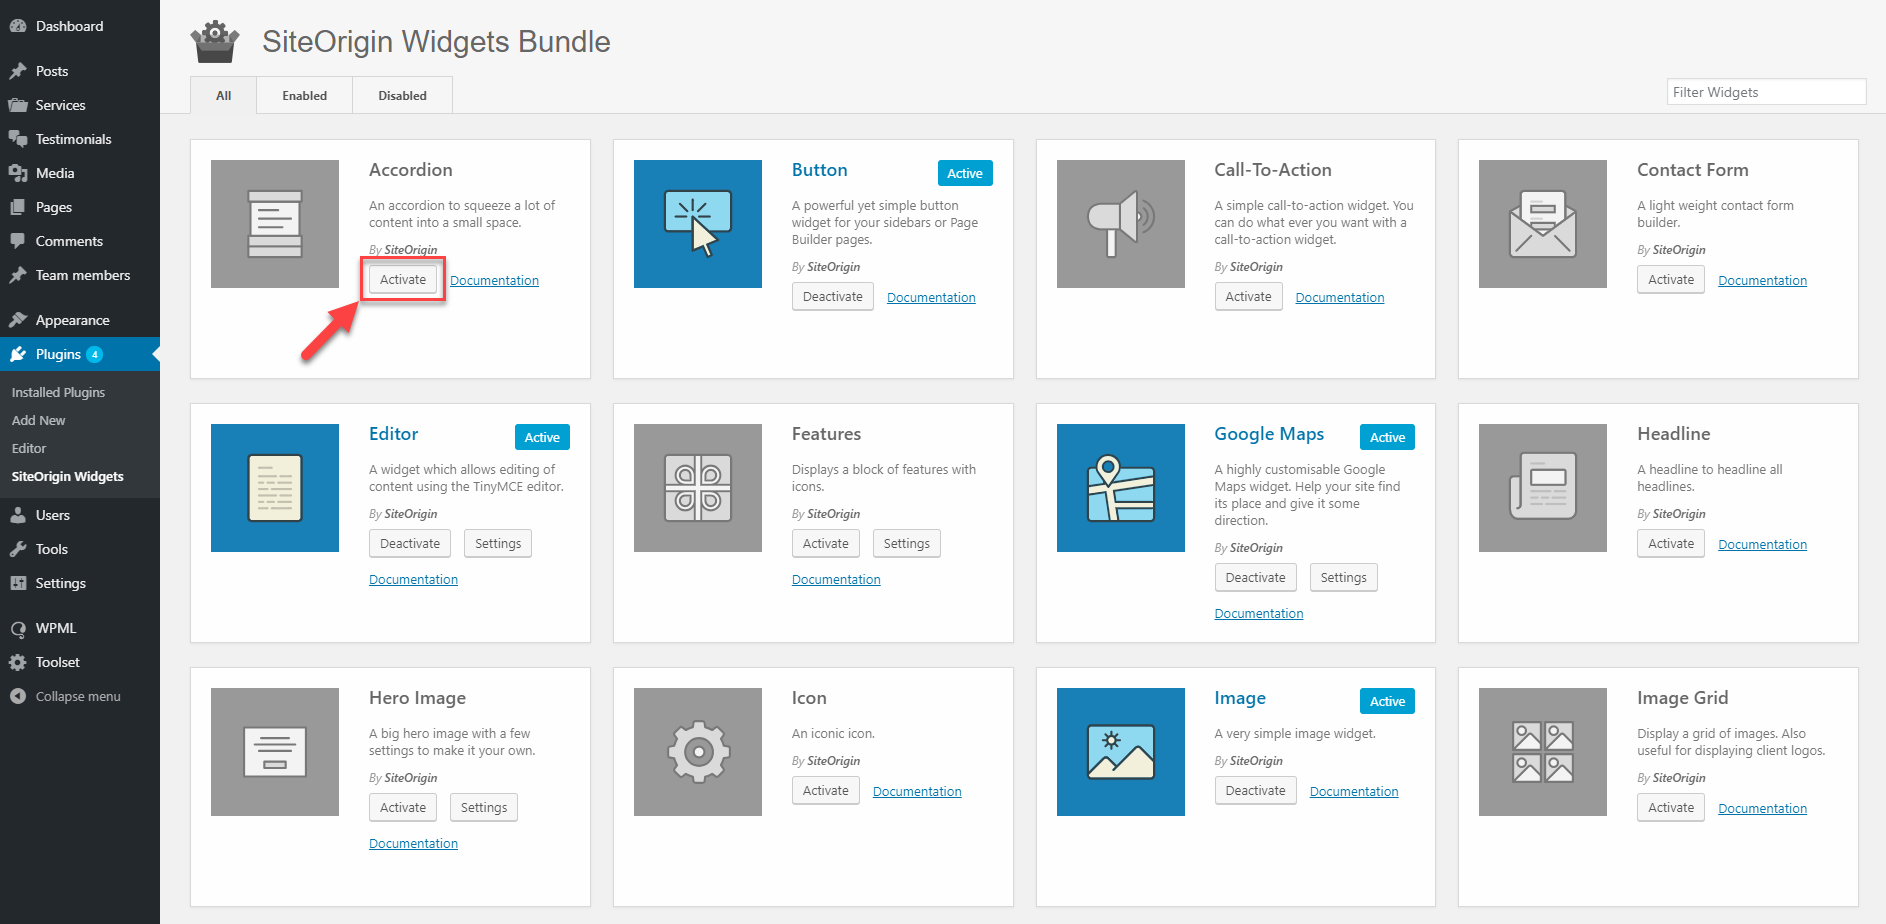1886x924 pixels.
Task: Click the Call-To-Action megaphone icon
Action: pos(1121,224)
